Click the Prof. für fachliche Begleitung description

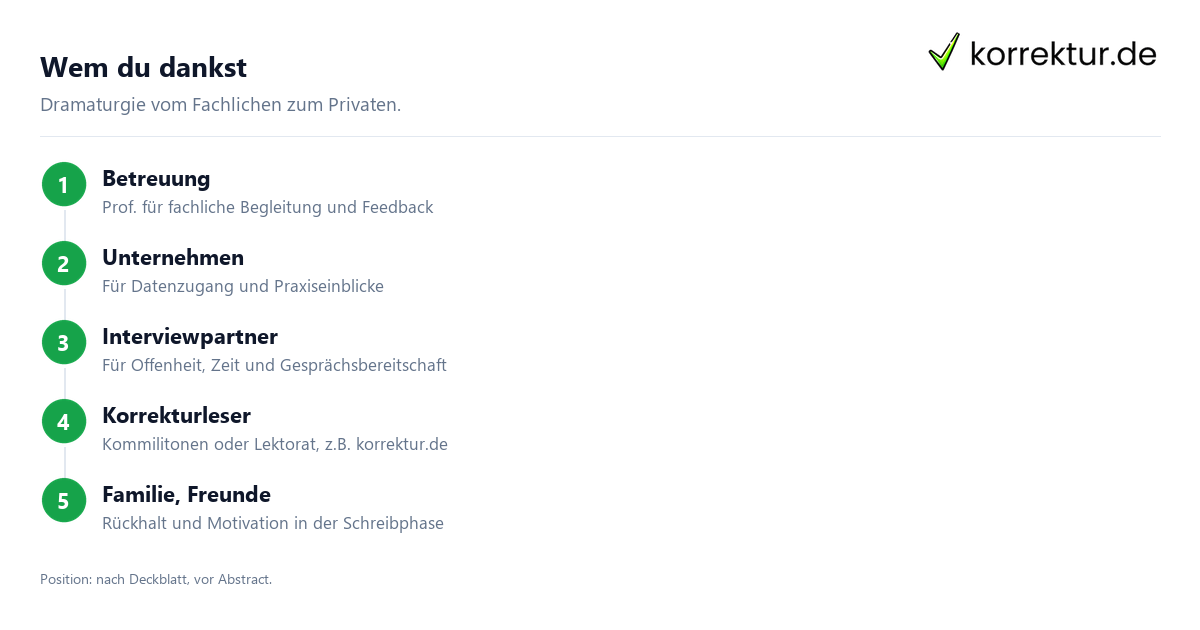(x=267, y=208)
